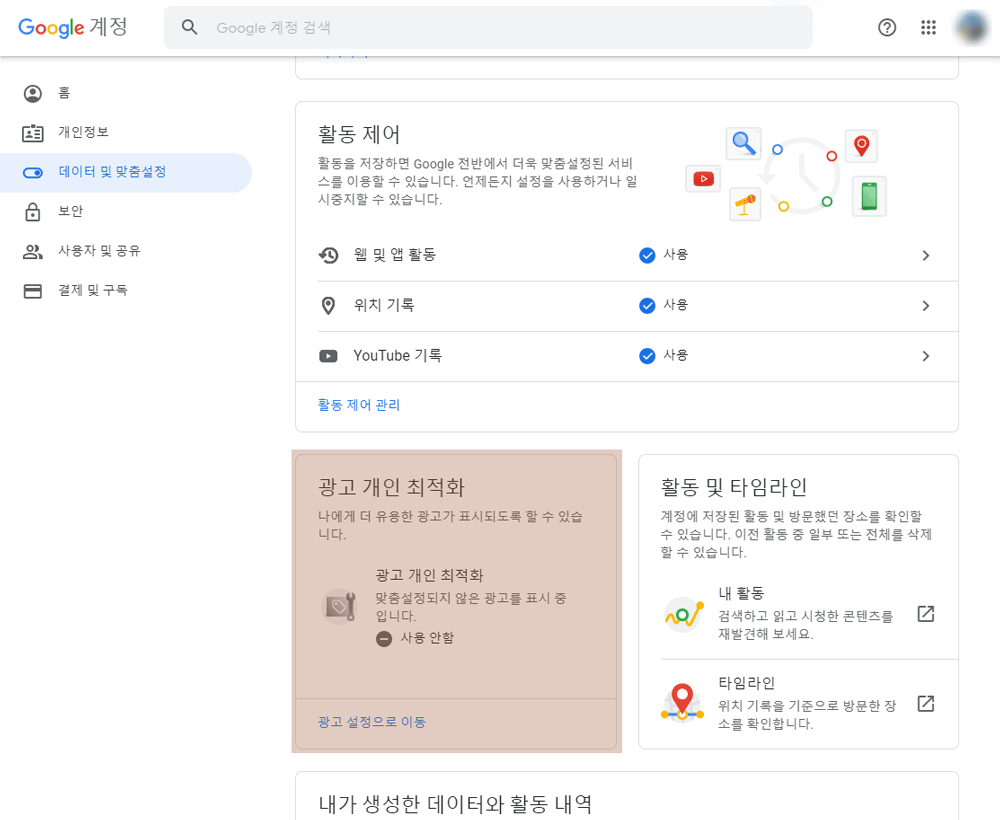Screen dimensions: 1000x820
Task: Click the 위치 기록 pin icon
Action: 328,305
